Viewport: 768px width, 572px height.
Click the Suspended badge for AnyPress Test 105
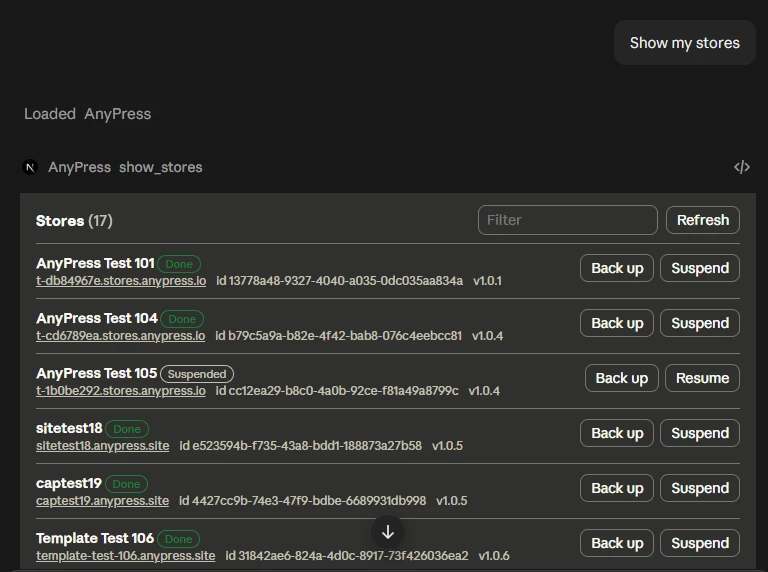[197, 374]
